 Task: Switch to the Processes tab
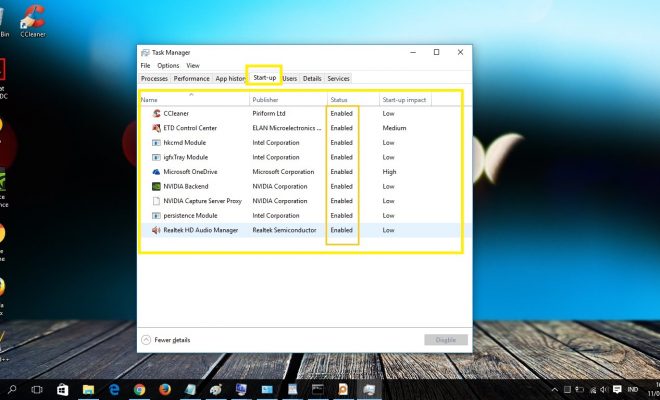click(154, 79)
